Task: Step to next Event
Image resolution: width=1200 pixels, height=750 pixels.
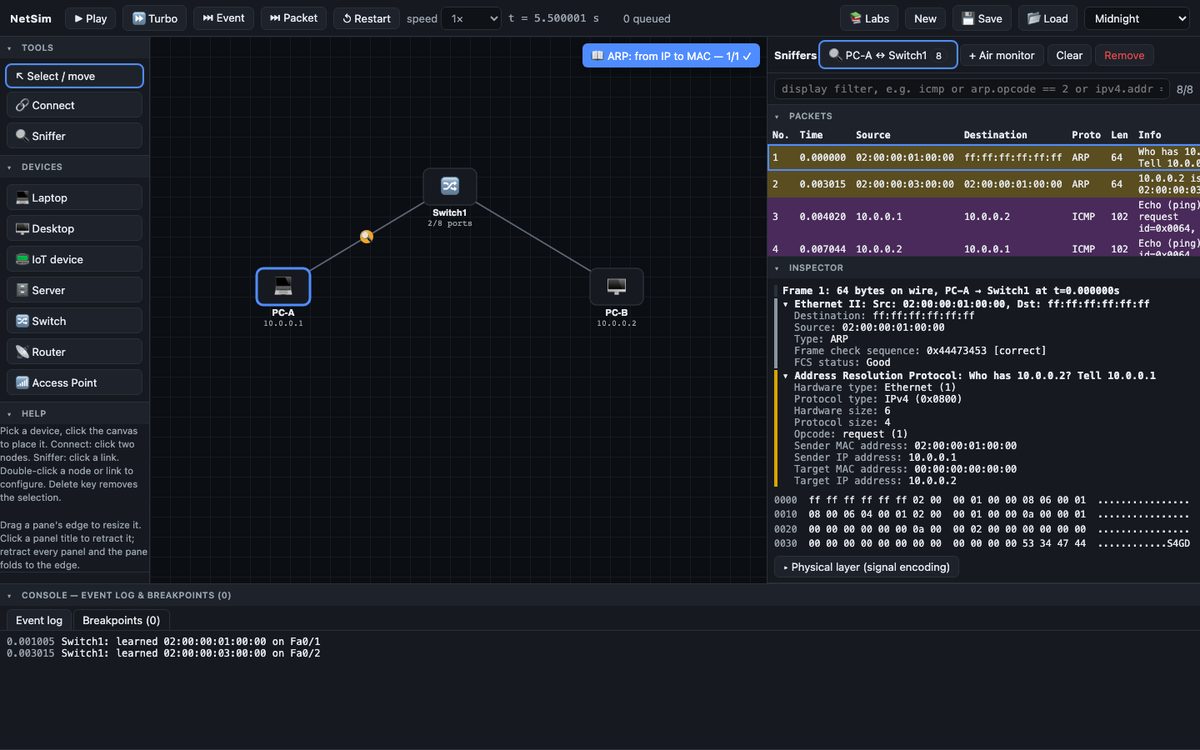Action: click(223, 18)
